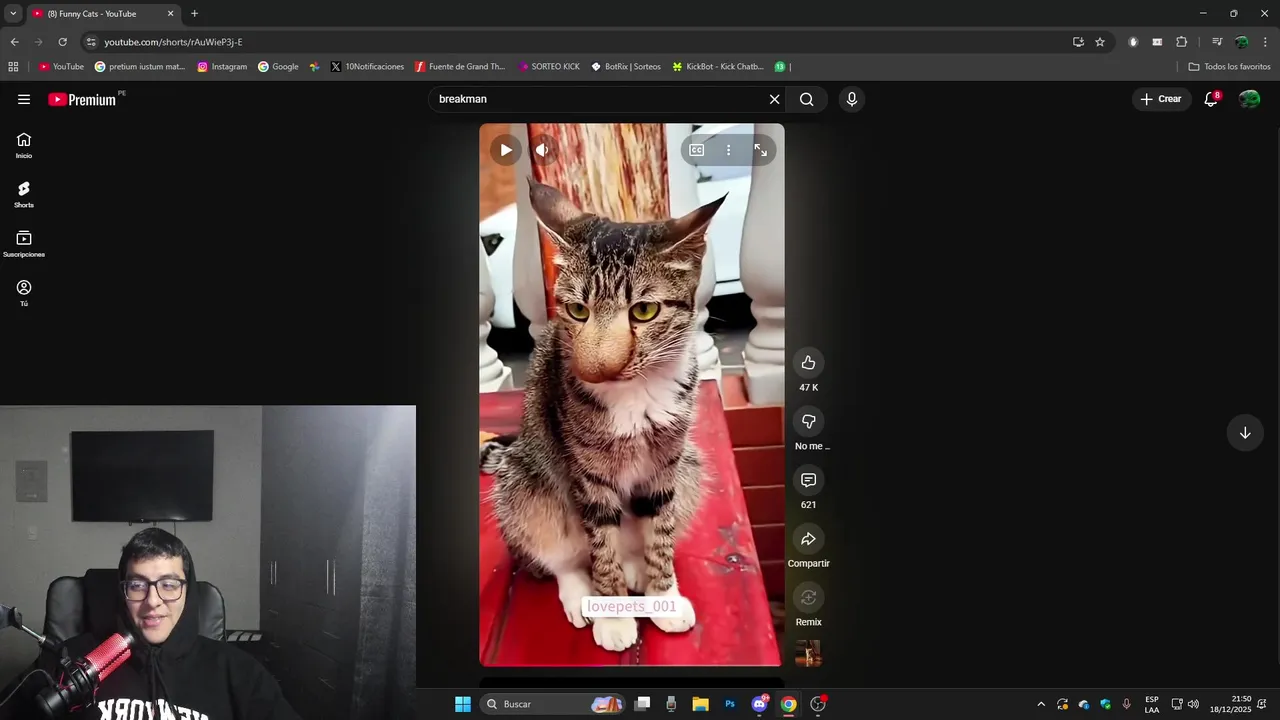Open Chrome extensions puzzle menu
1280x720 pixels.
point(1182,42)
